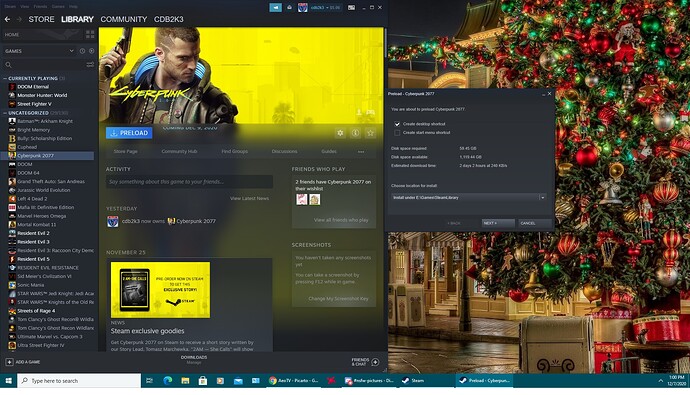This screenshot has width=690, height=395.
Task: Select DOOM Eternal in the library list
Action: [33, 87]
